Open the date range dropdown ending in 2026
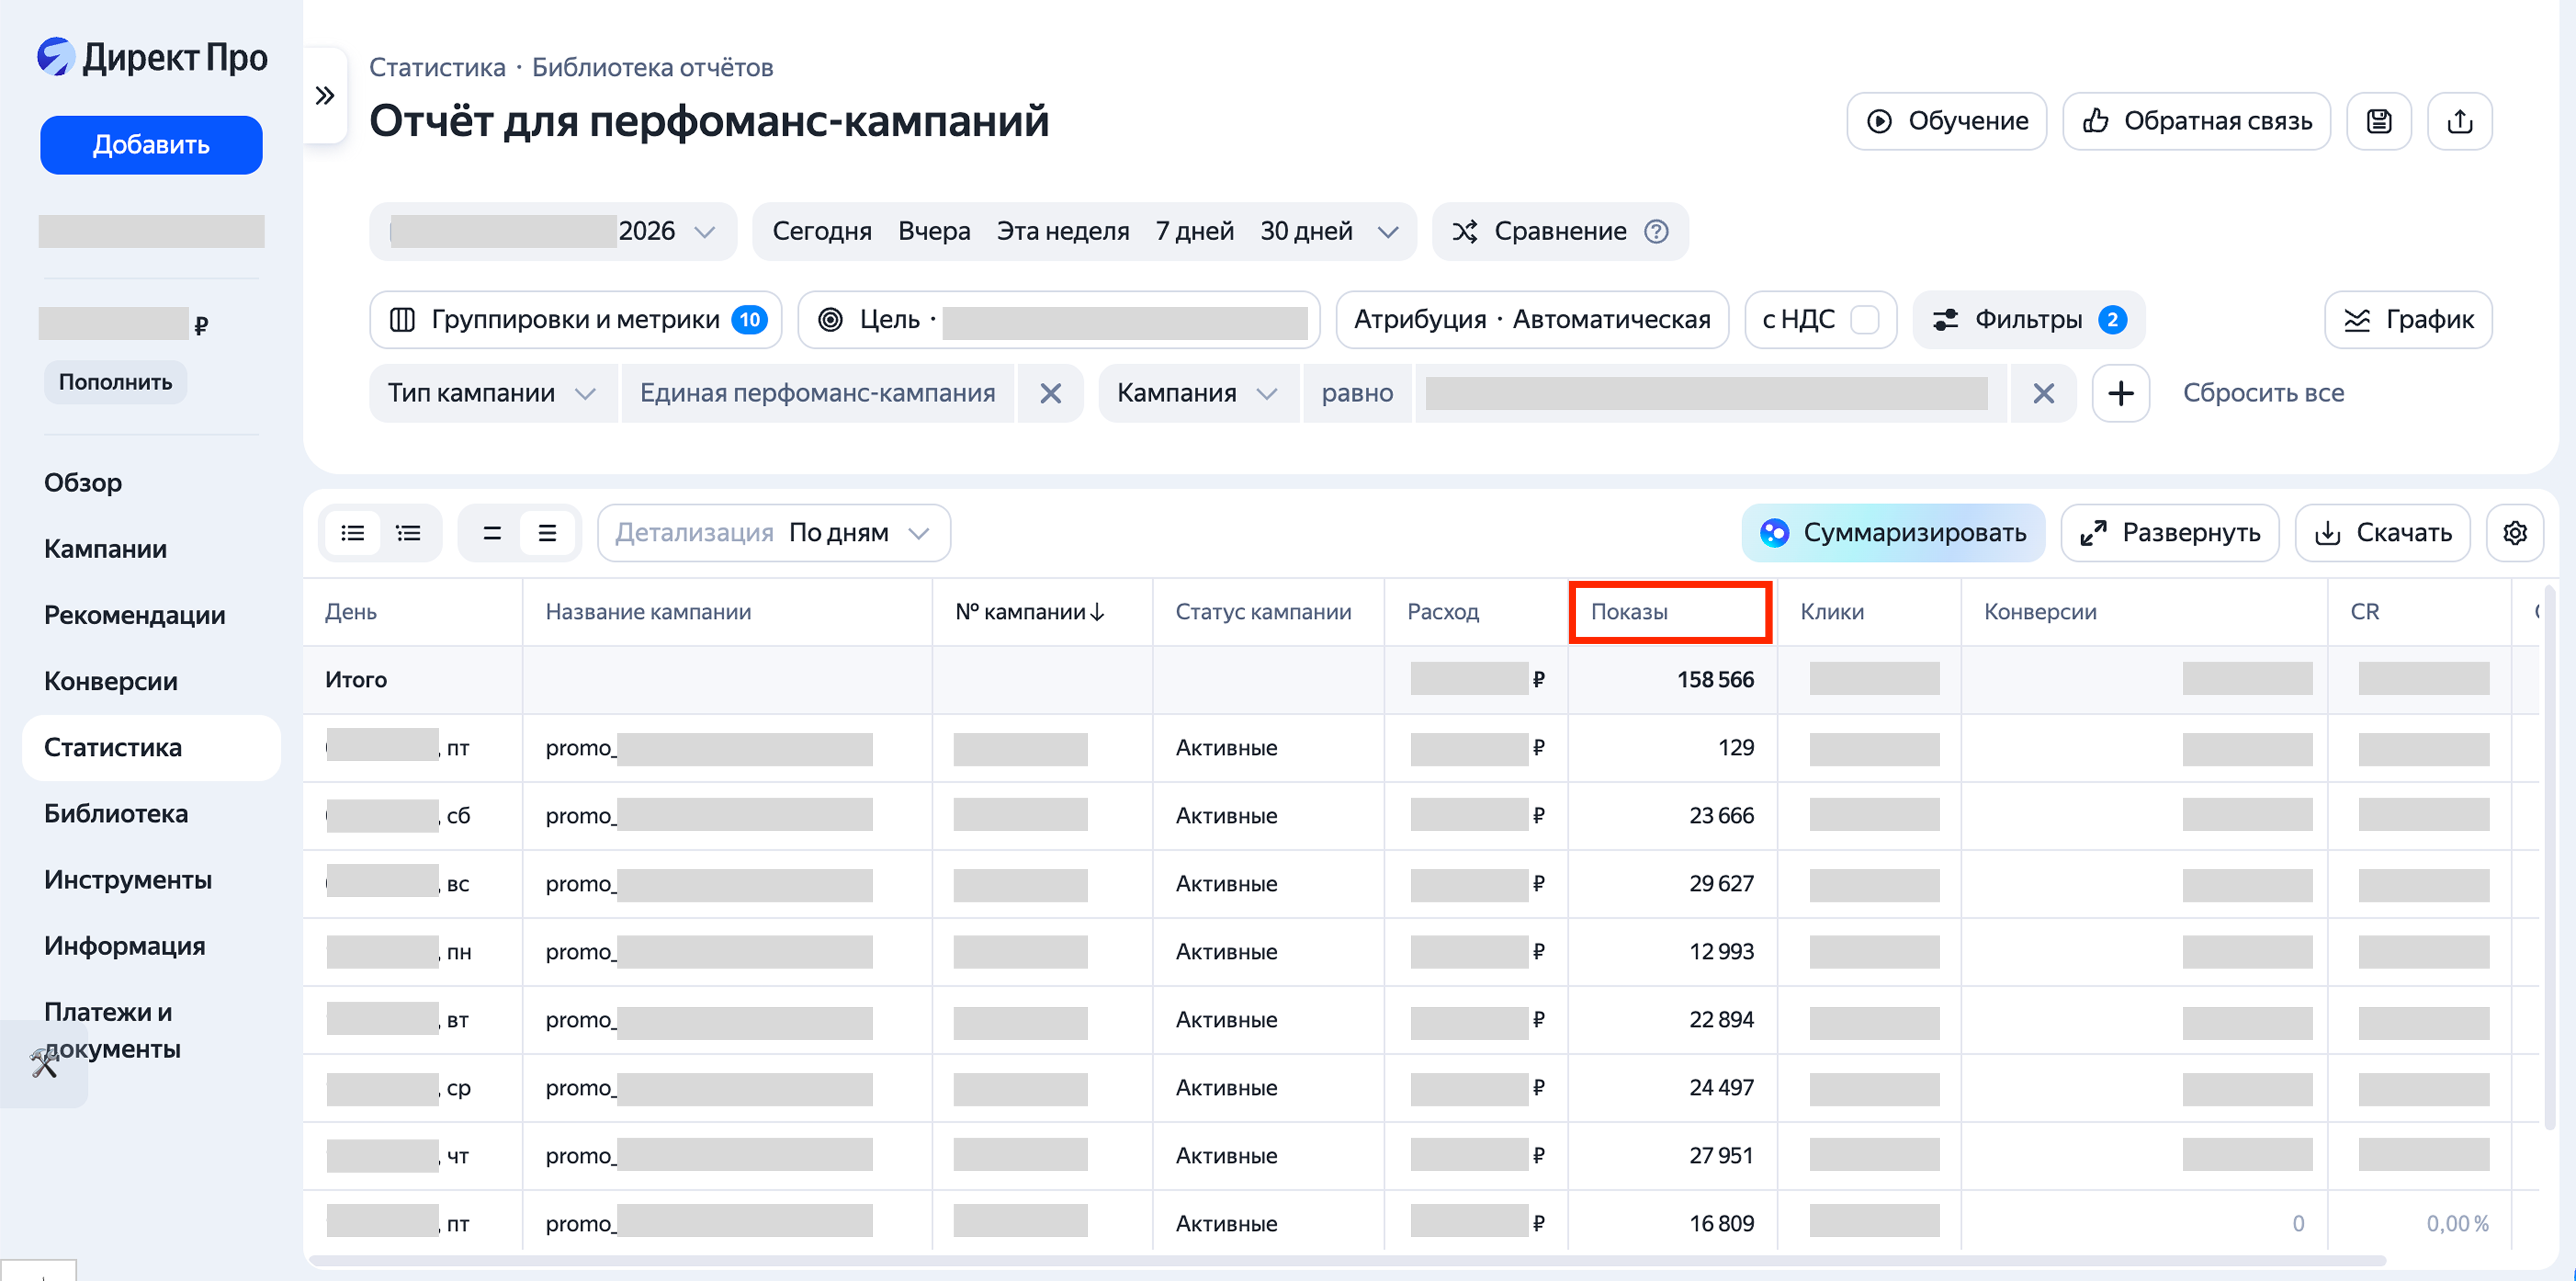The width and height of the screenshot is (2576, 1281). tap(553, 232)
